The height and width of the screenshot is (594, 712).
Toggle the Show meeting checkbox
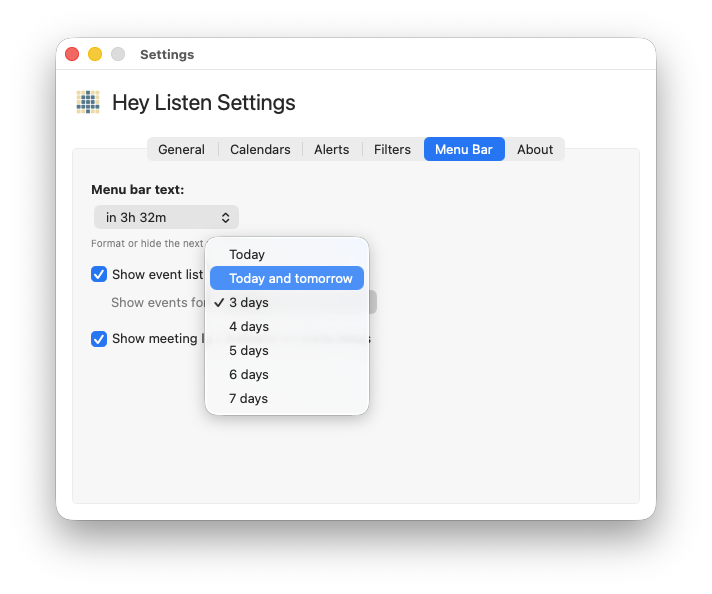99,339
